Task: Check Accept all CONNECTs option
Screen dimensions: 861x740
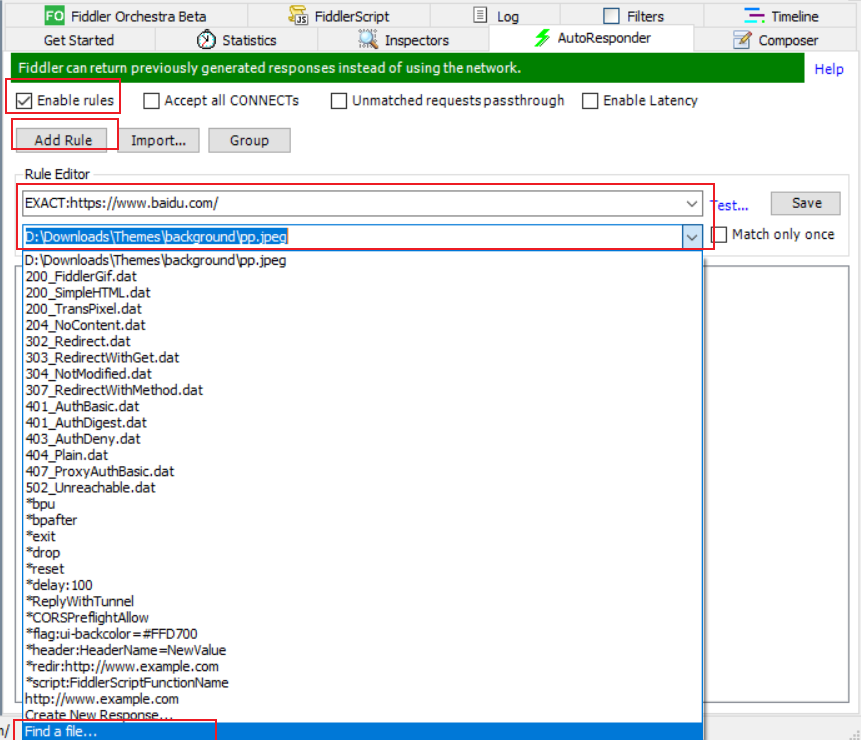Action: click(151, 101)
